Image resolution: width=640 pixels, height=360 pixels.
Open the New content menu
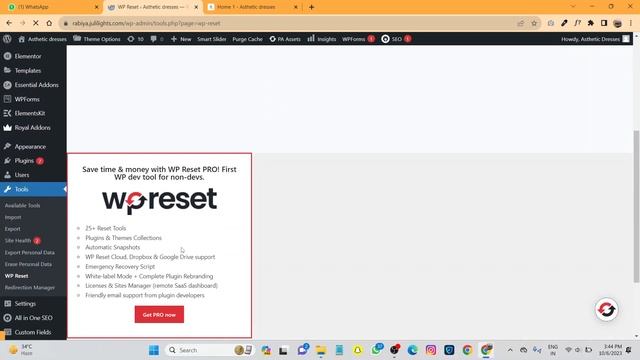(x=181, y=39)
